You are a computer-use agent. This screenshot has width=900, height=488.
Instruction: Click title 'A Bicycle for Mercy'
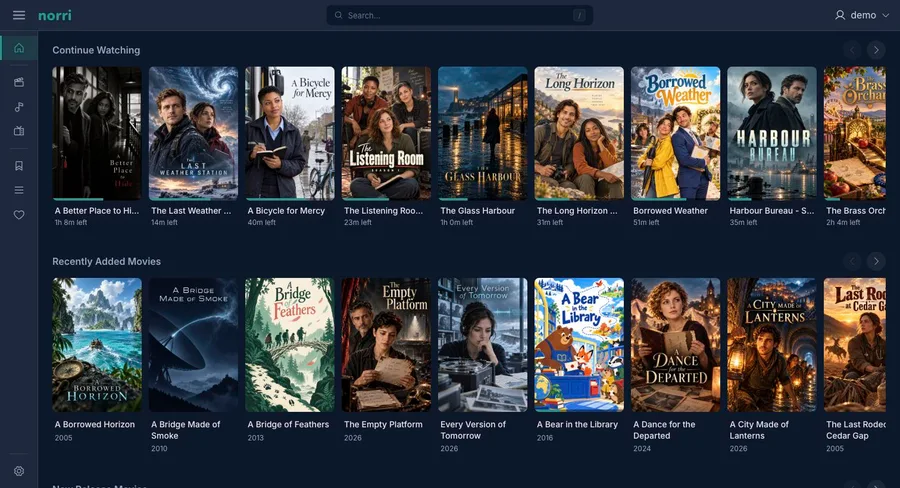point(286,211)
